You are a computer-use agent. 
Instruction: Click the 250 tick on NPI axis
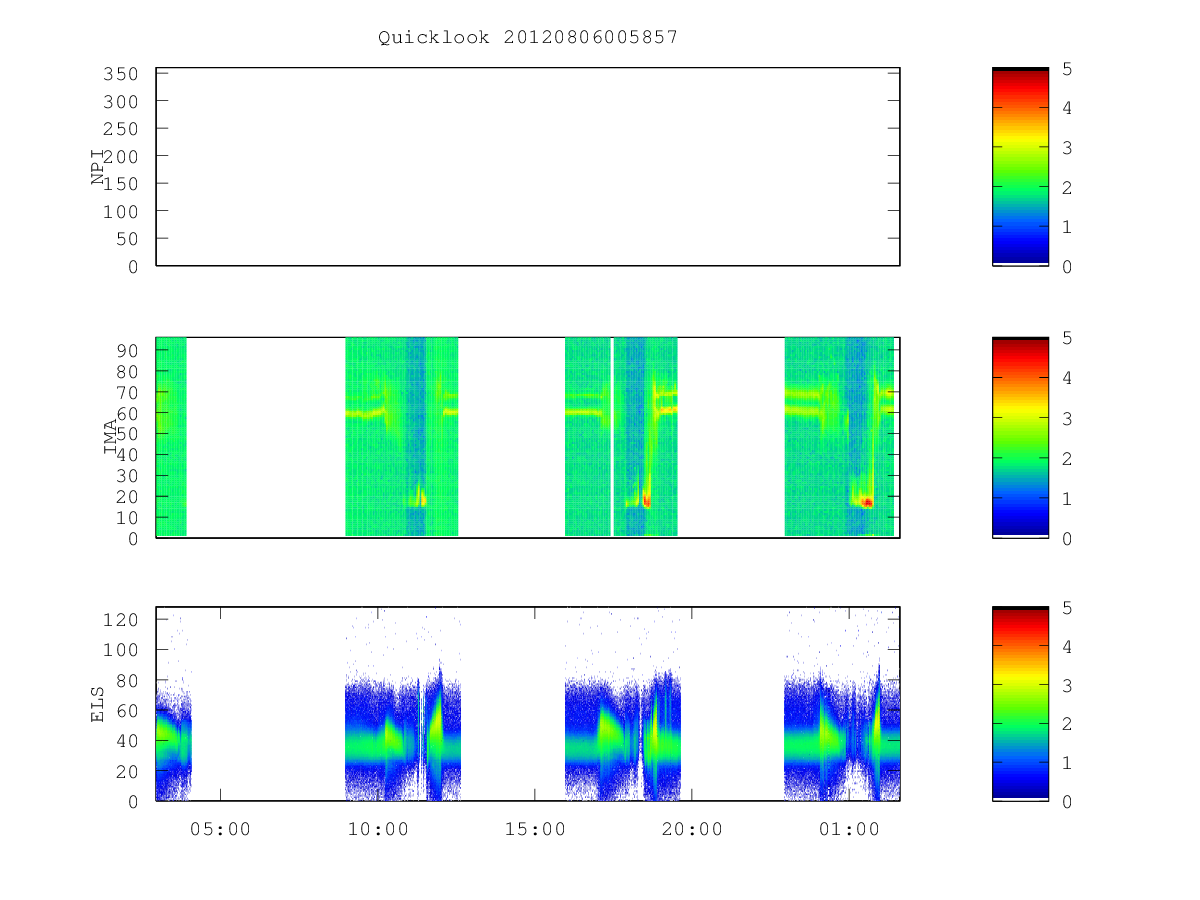pyautogui.click(x=119, y=129)
